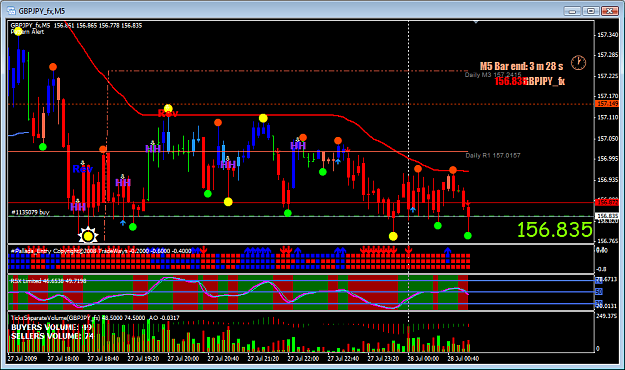This screenshot has width=625, height=370.
Task: Click the 'M5 Bar end: 3 m 28 s' label
Action: [521, 66]
